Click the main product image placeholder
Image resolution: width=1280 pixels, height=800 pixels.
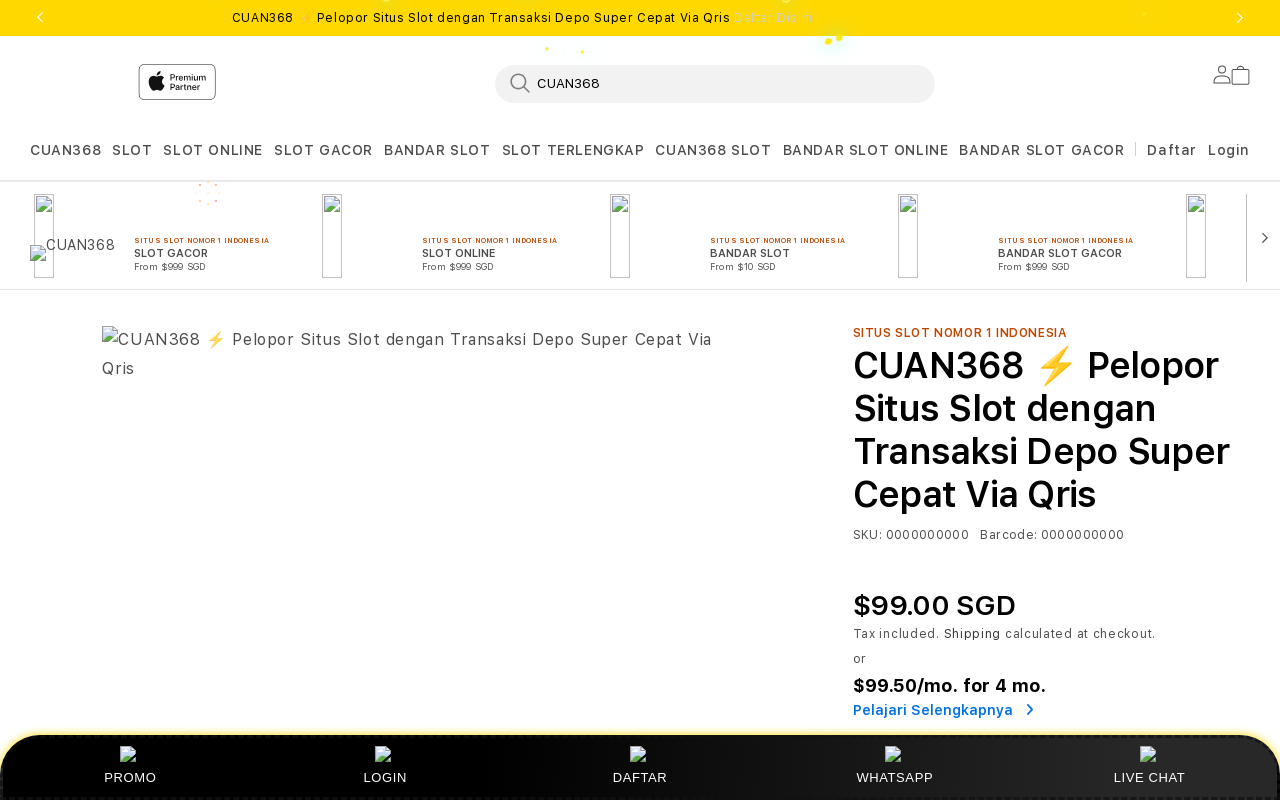tap(410, 353)
